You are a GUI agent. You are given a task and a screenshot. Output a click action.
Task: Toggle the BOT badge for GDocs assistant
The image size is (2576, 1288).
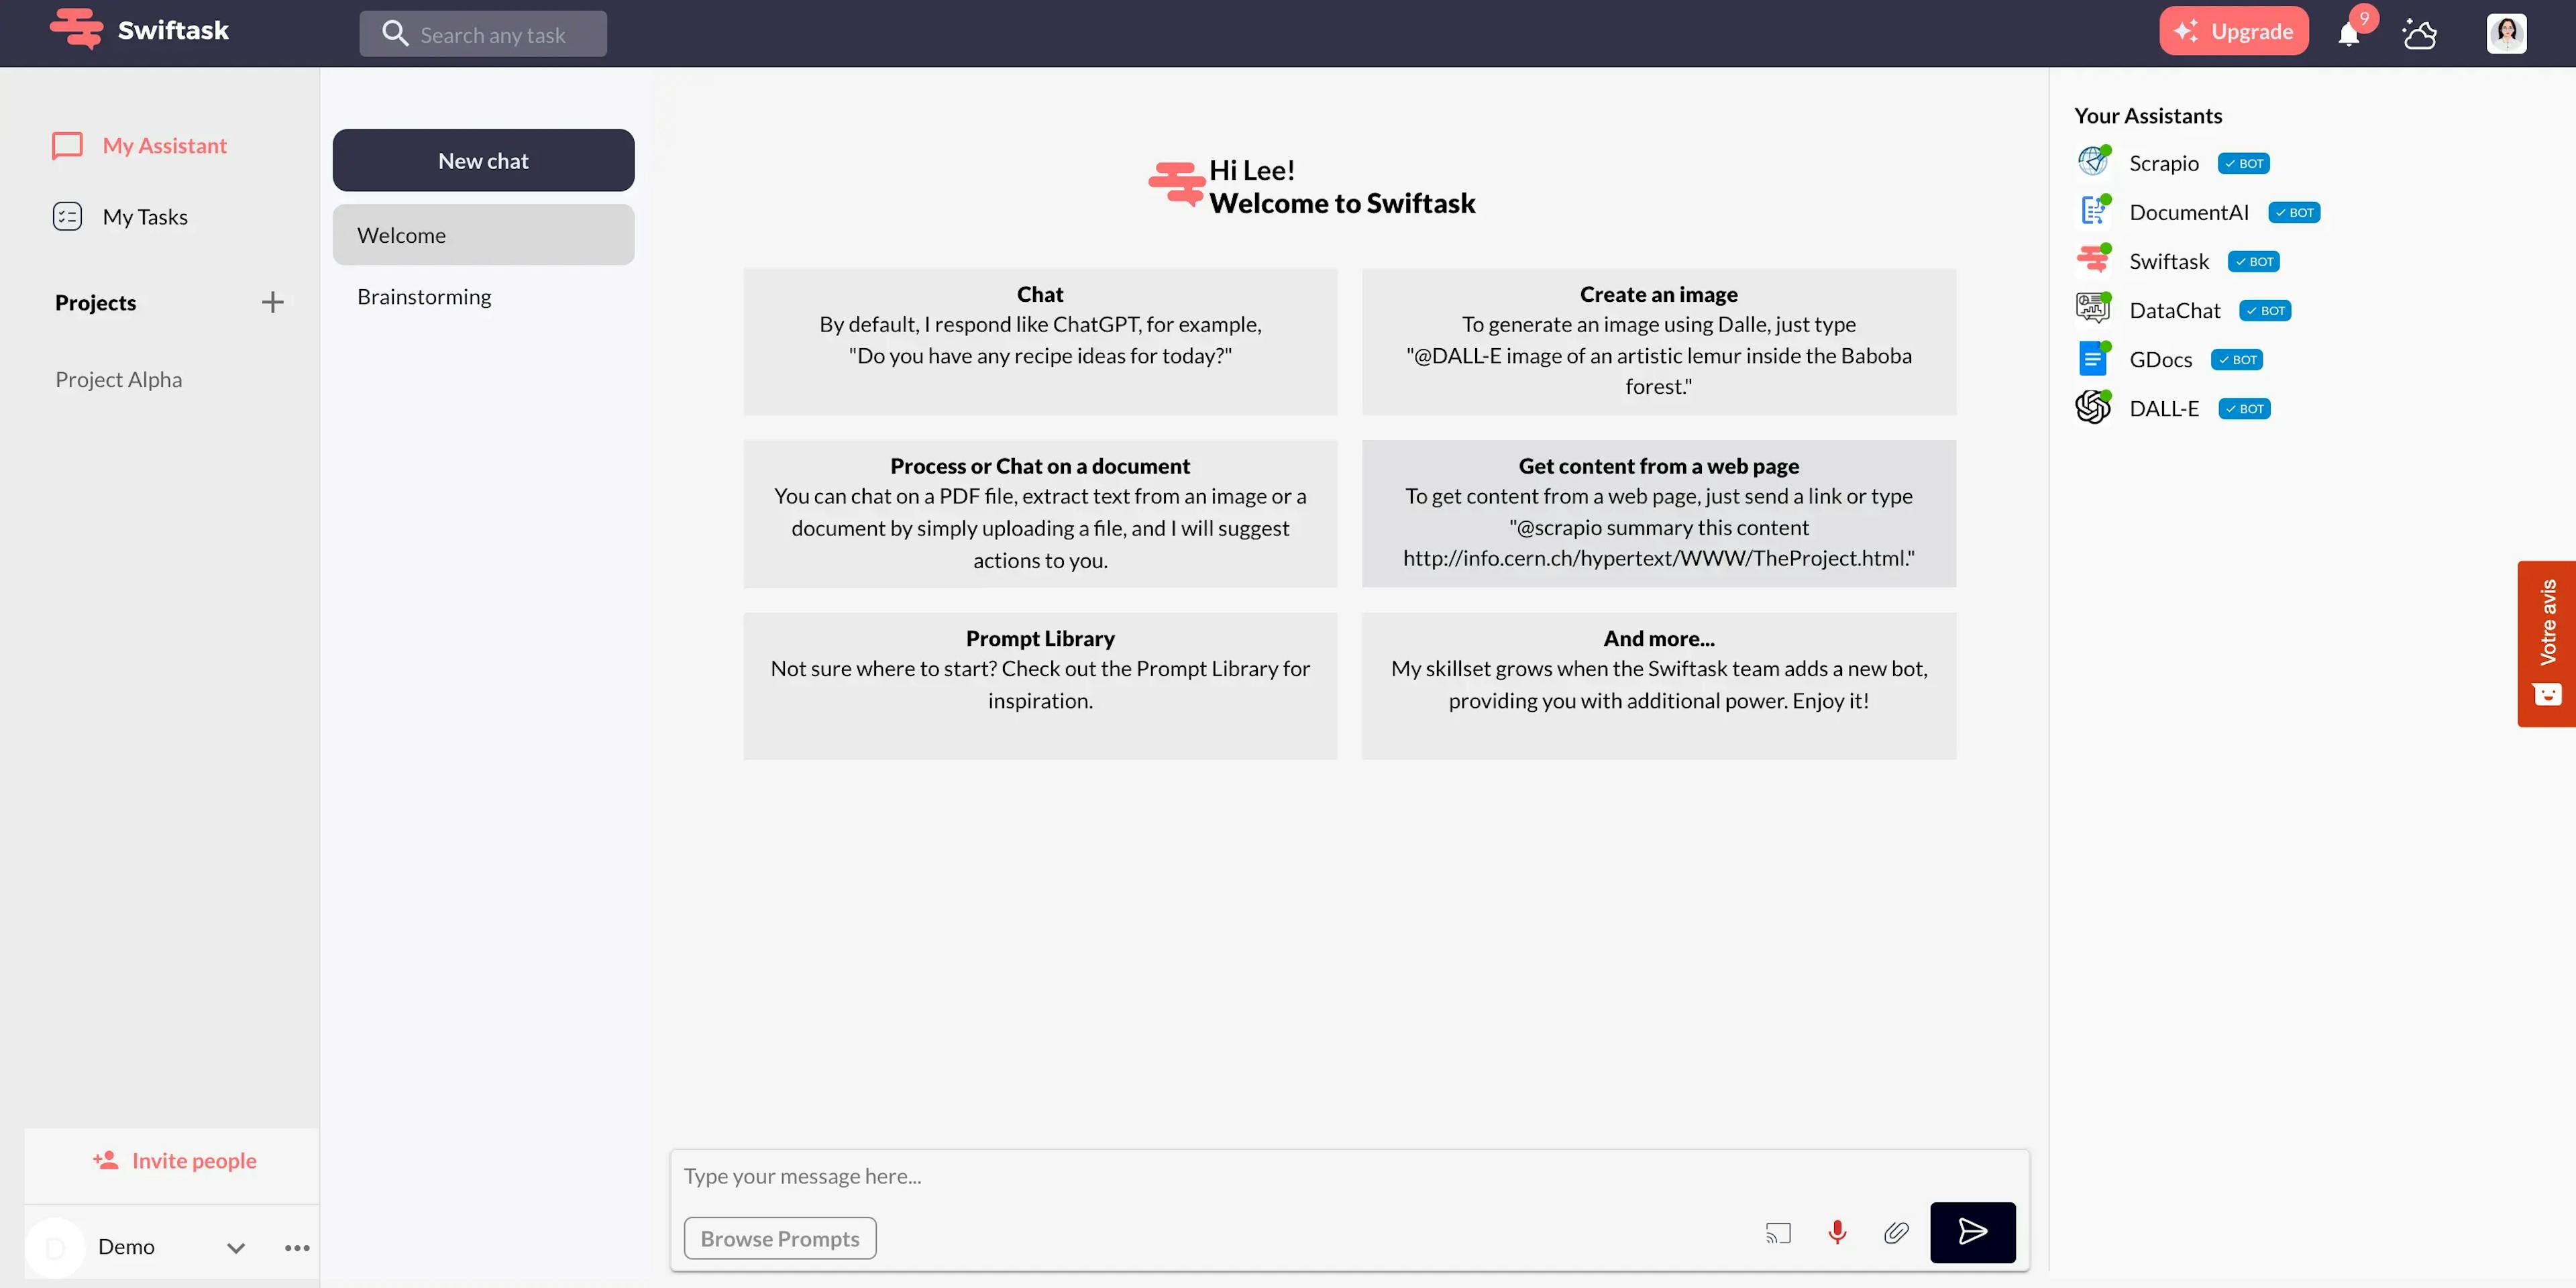click(2236, 359)
